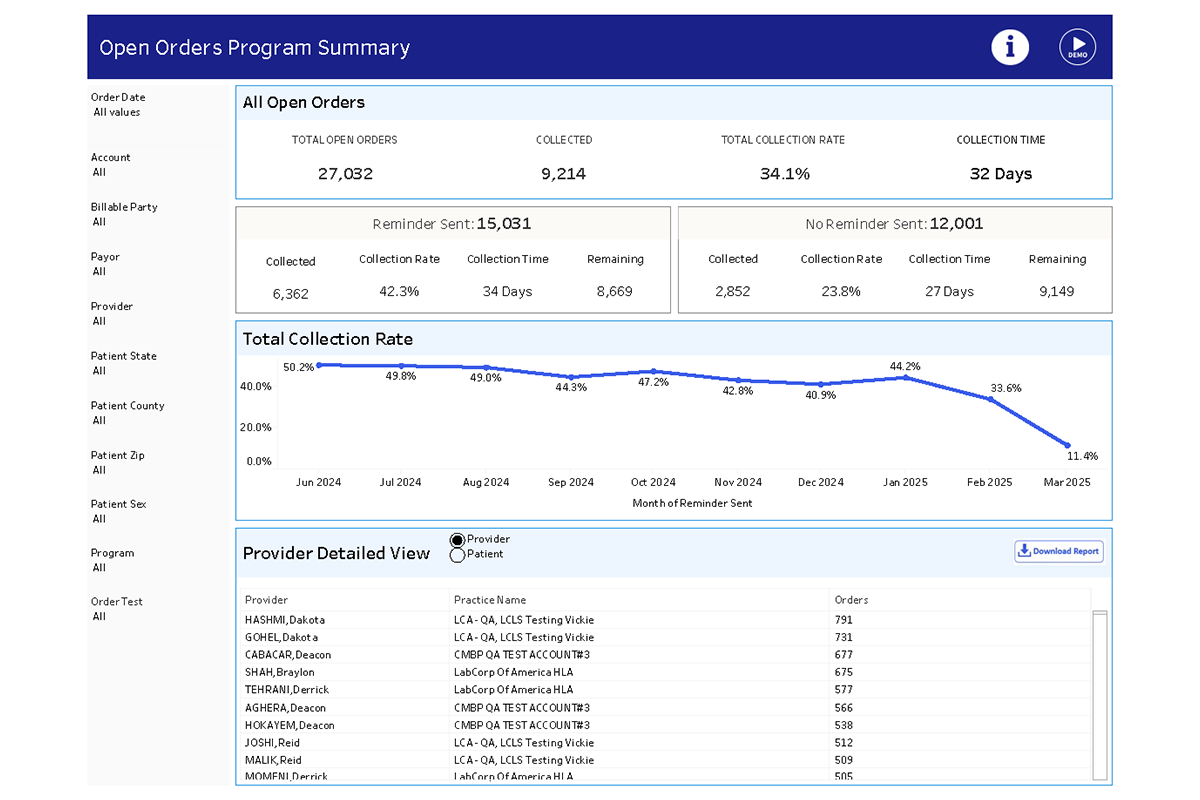Open the dashboard info popup
The height and width of the screenshot is (800, 1200).
[x=1010, y=47]
